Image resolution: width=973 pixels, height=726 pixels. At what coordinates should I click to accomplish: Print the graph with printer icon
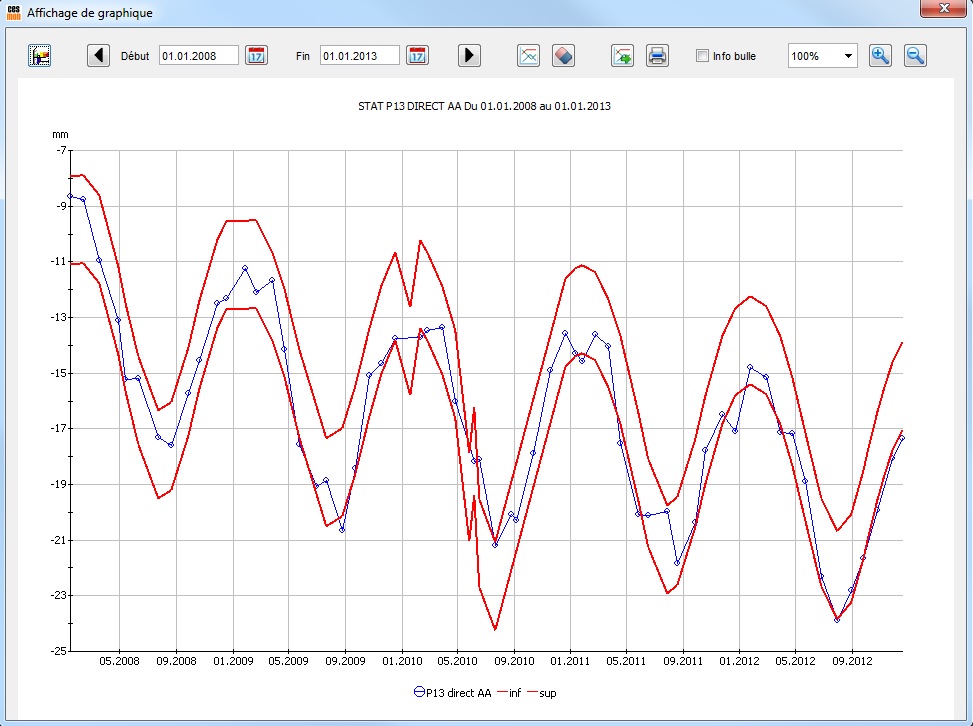click(657, 56)
